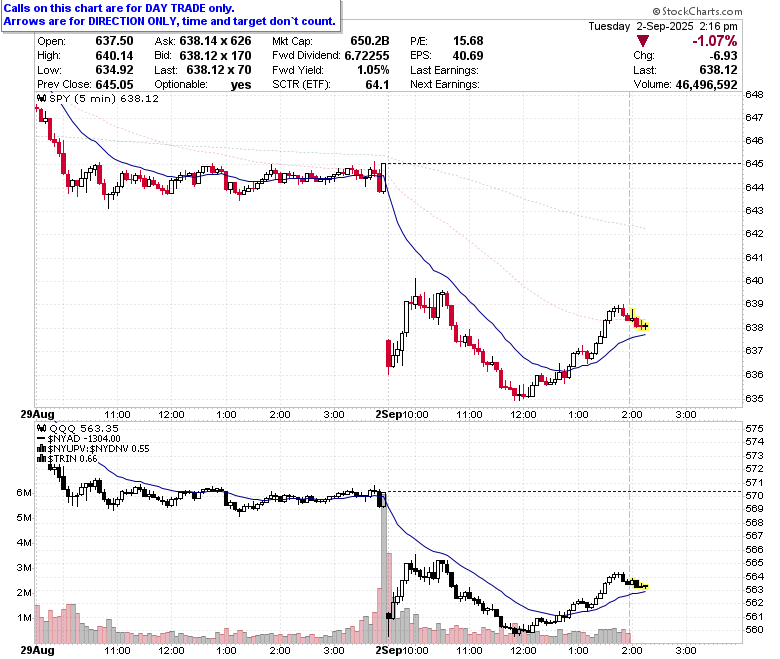Click the $NYAD line legend icon
This screenshot has width=780, height=659.
tap(42, 438)
